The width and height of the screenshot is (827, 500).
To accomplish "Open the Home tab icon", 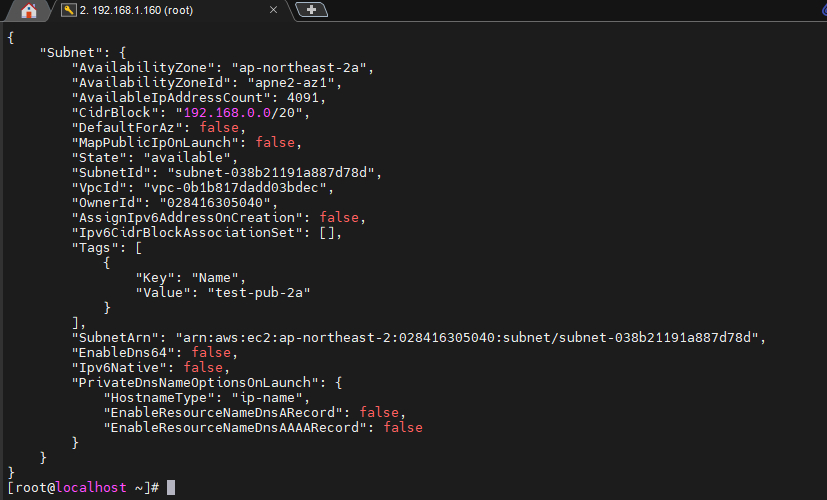I will pos(28,10).
